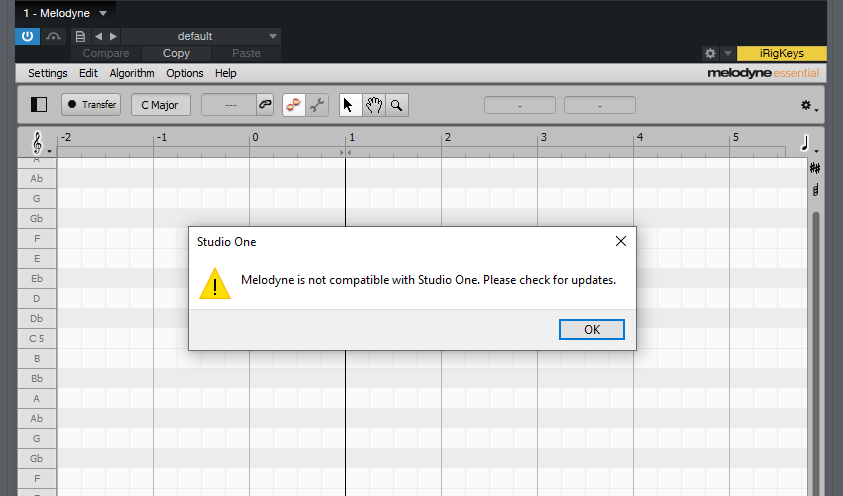Open the default preset dropdown
The width and height of the screenshot is (843, 496).
click(201, 36)
